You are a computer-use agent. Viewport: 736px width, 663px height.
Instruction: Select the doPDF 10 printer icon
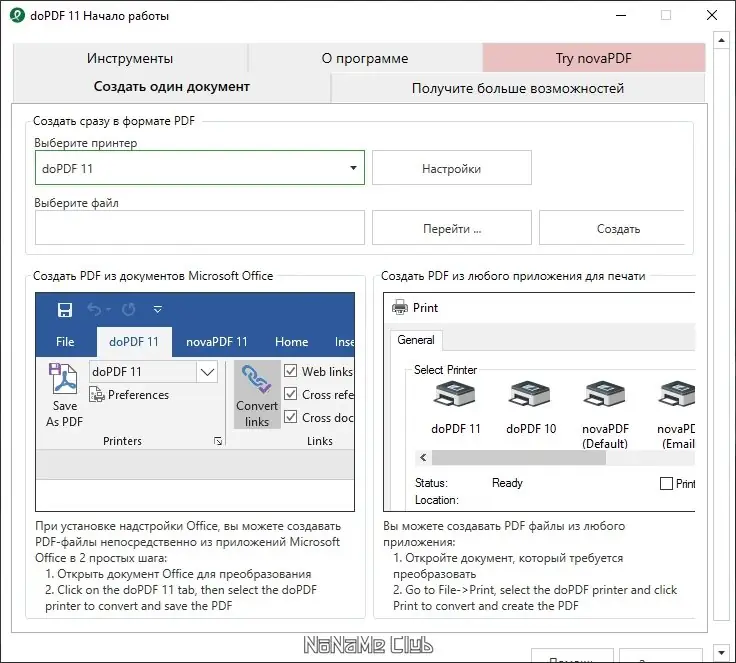(529, 394)
